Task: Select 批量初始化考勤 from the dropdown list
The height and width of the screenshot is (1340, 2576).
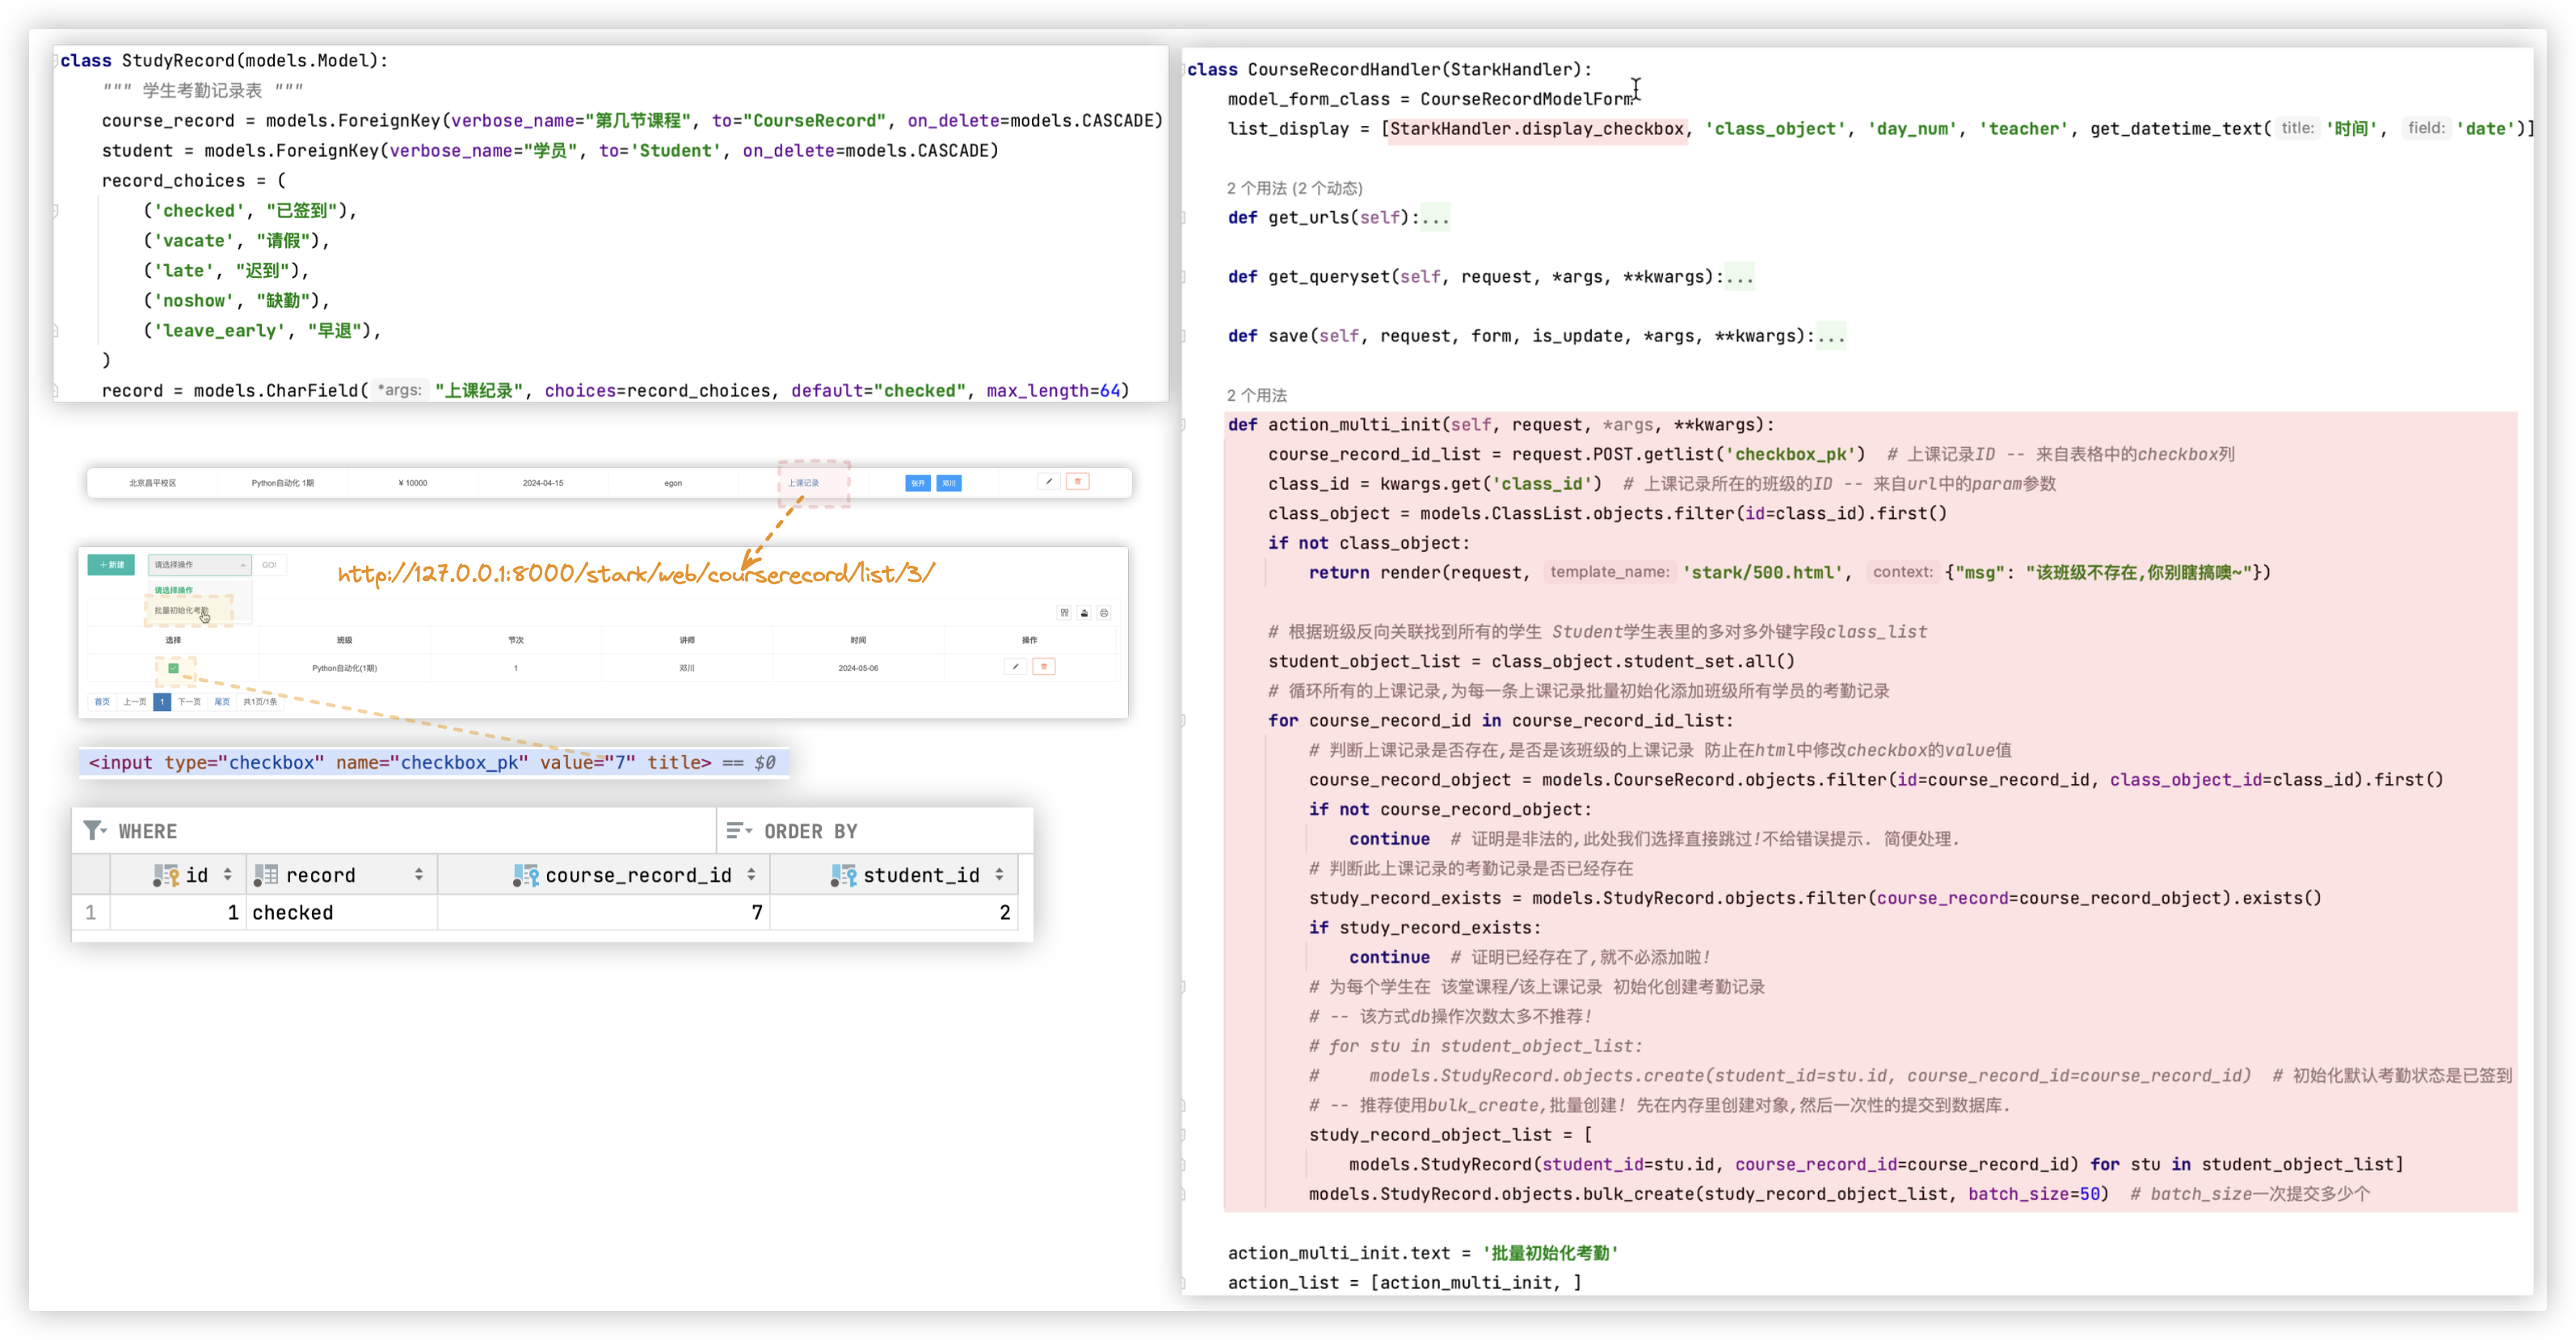Action: [x=181, y=610]
